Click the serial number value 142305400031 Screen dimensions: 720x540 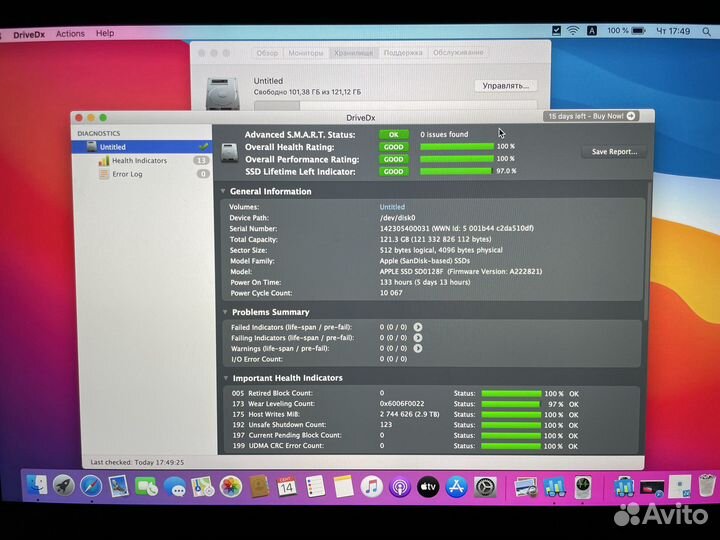tap(404, 228)
